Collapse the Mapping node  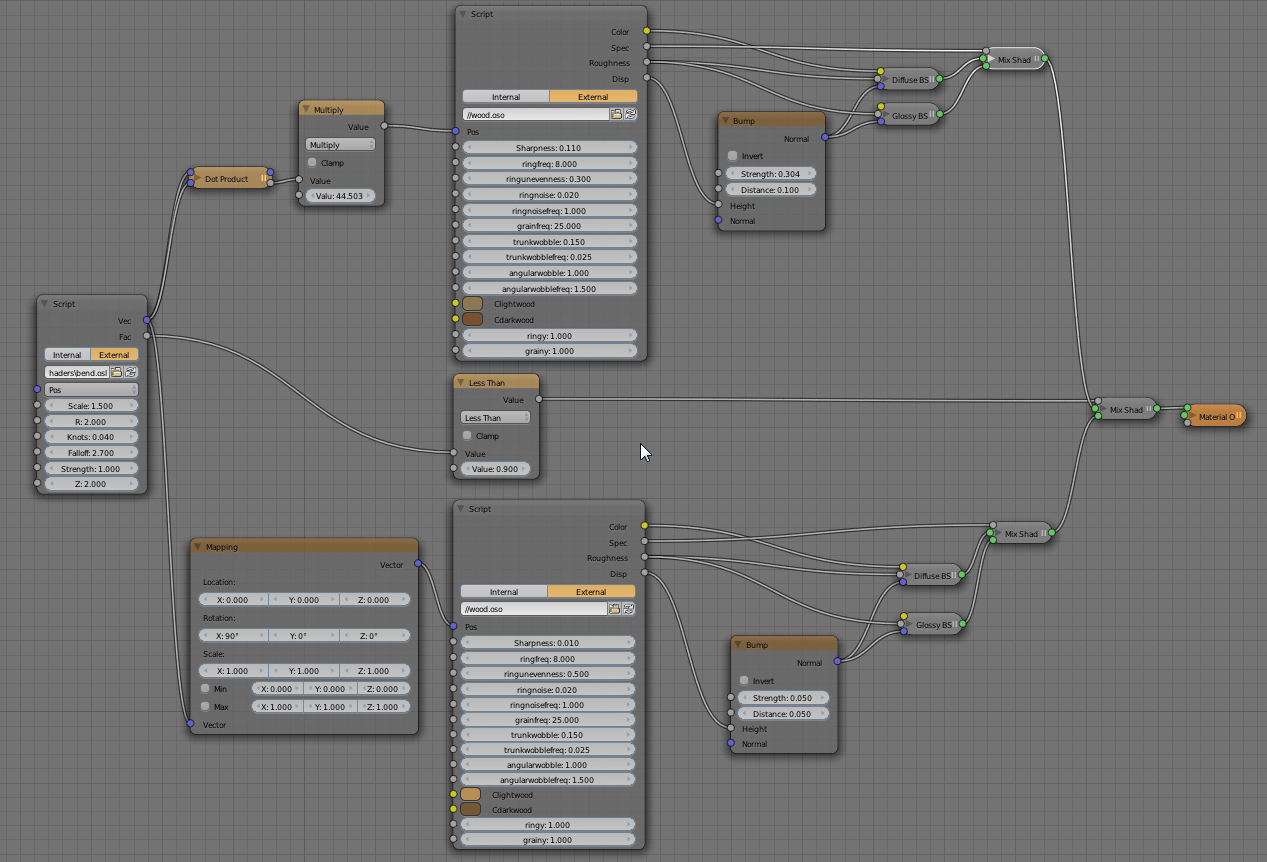pos(198,547)
